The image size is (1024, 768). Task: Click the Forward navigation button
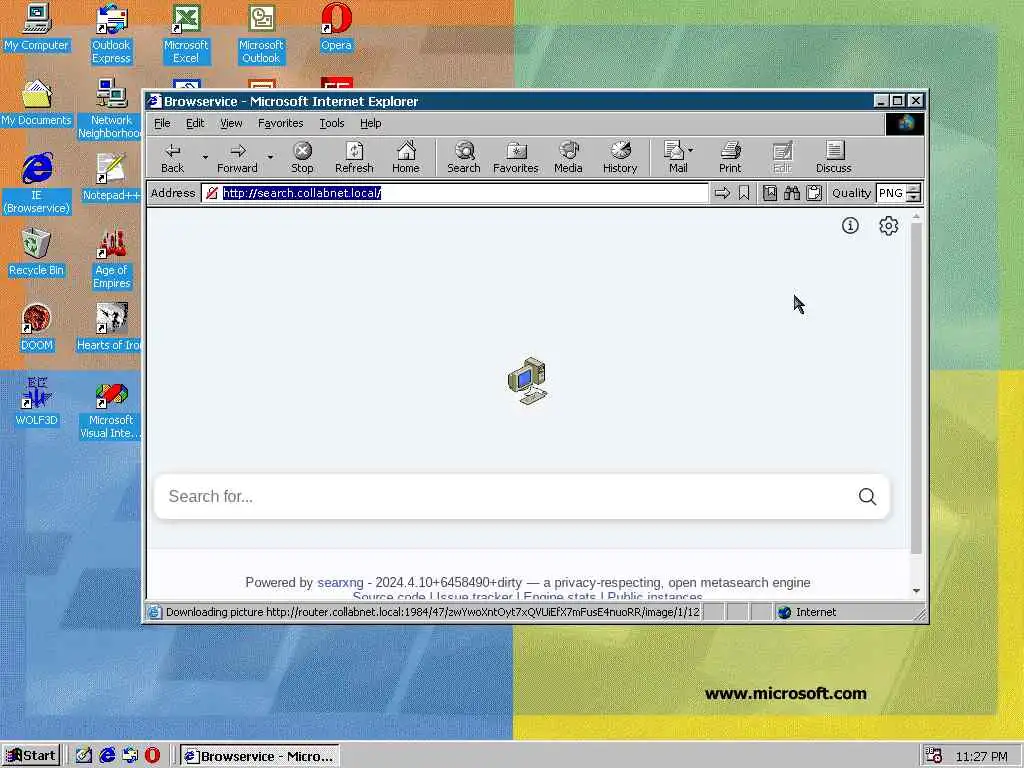tap(237, 157)
